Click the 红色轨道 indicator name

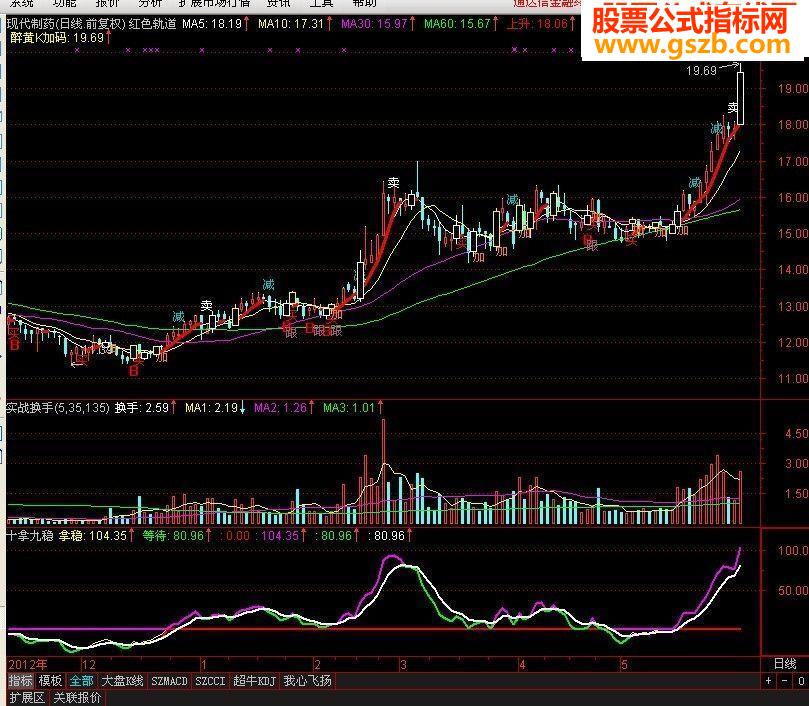coord(153,23)
